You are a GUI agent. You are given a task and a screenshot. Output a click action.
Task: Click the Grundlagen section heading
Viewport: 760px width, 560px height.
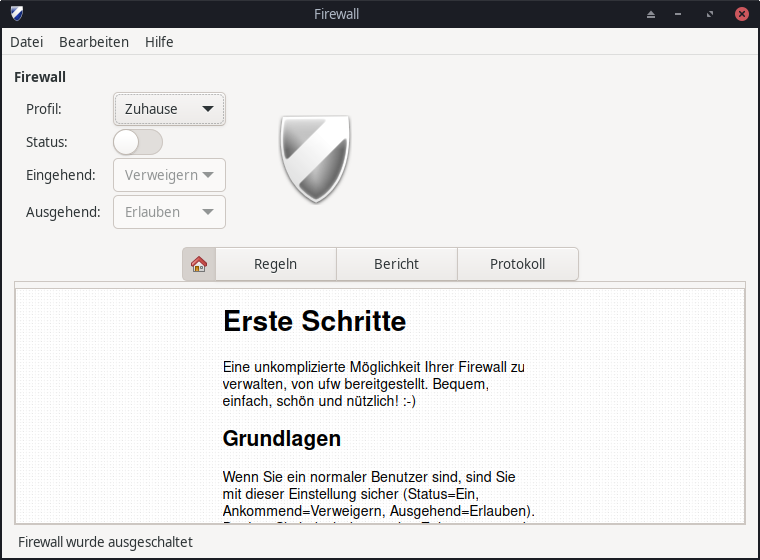point(281,438)
